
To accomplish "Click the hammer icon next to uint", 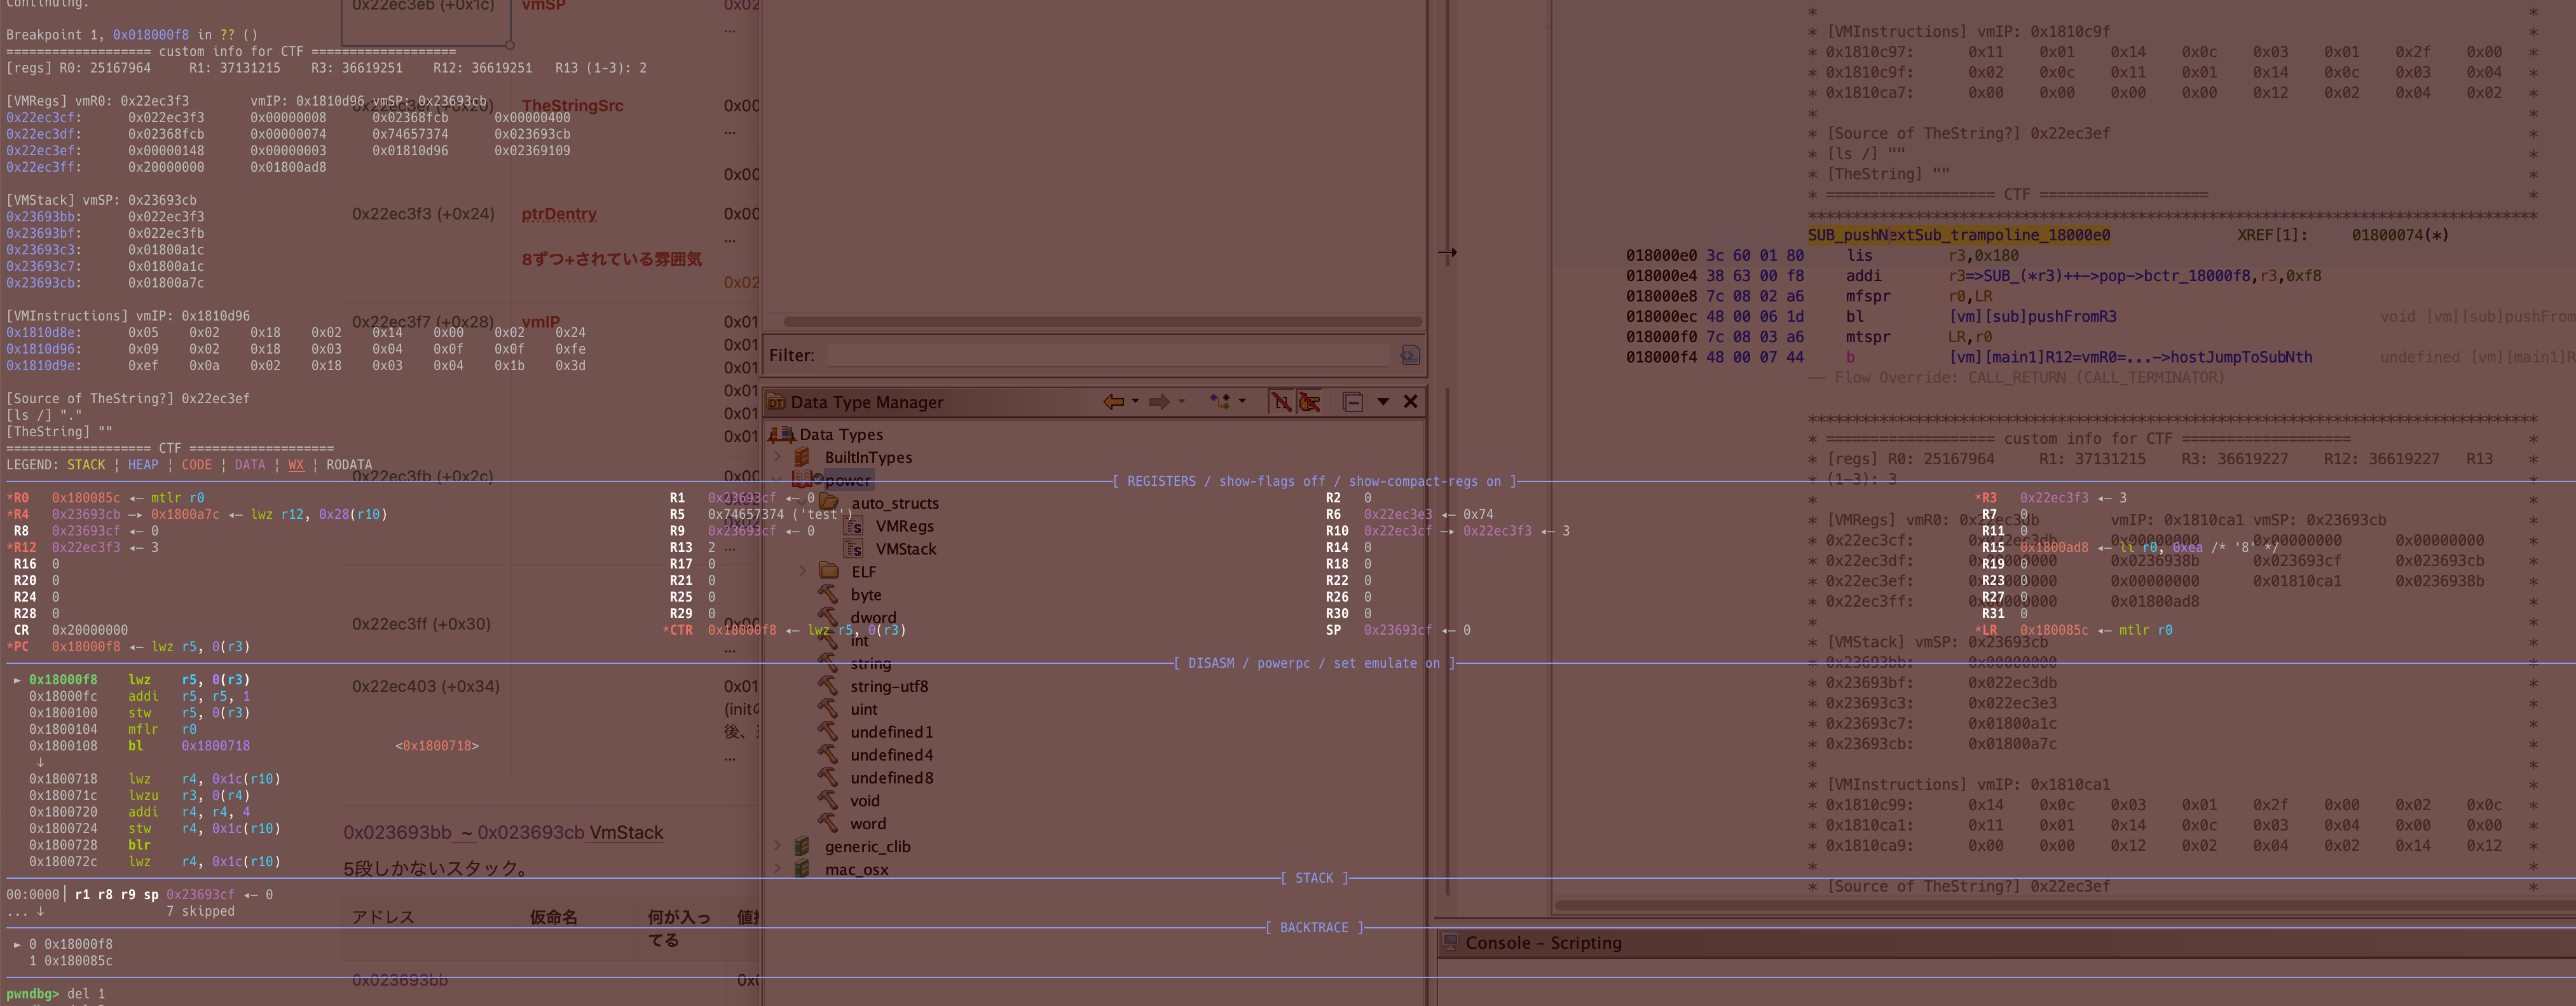I will click(x=828, y=709).
